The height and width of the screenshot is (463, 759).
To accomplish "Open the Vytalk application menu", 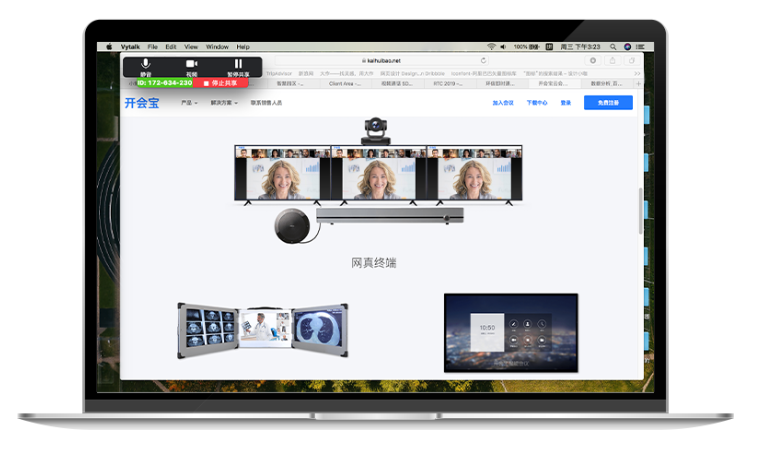I will click(130, 47).
